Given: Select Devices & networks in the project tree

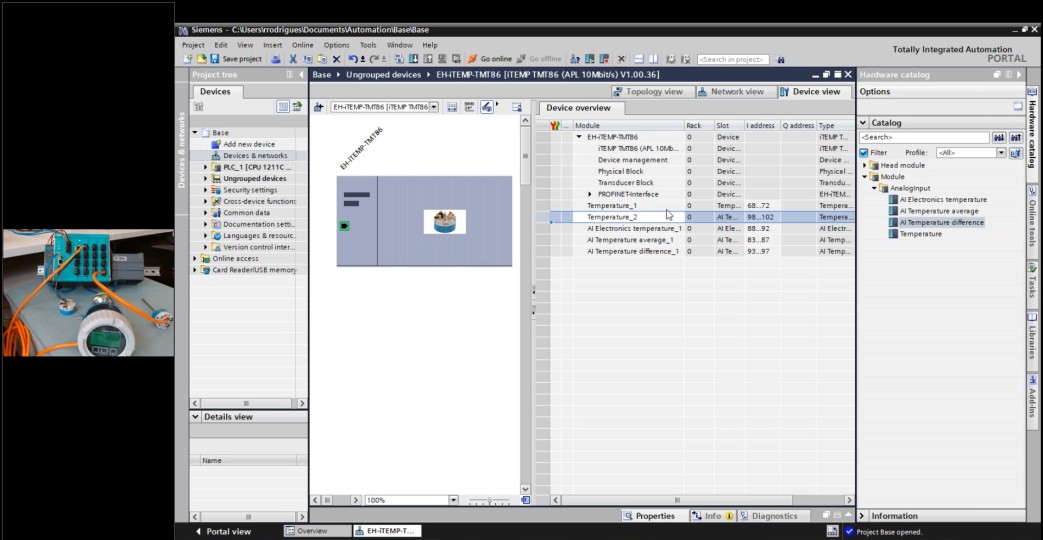Looking at the screenshot, I should pos(255,156).
